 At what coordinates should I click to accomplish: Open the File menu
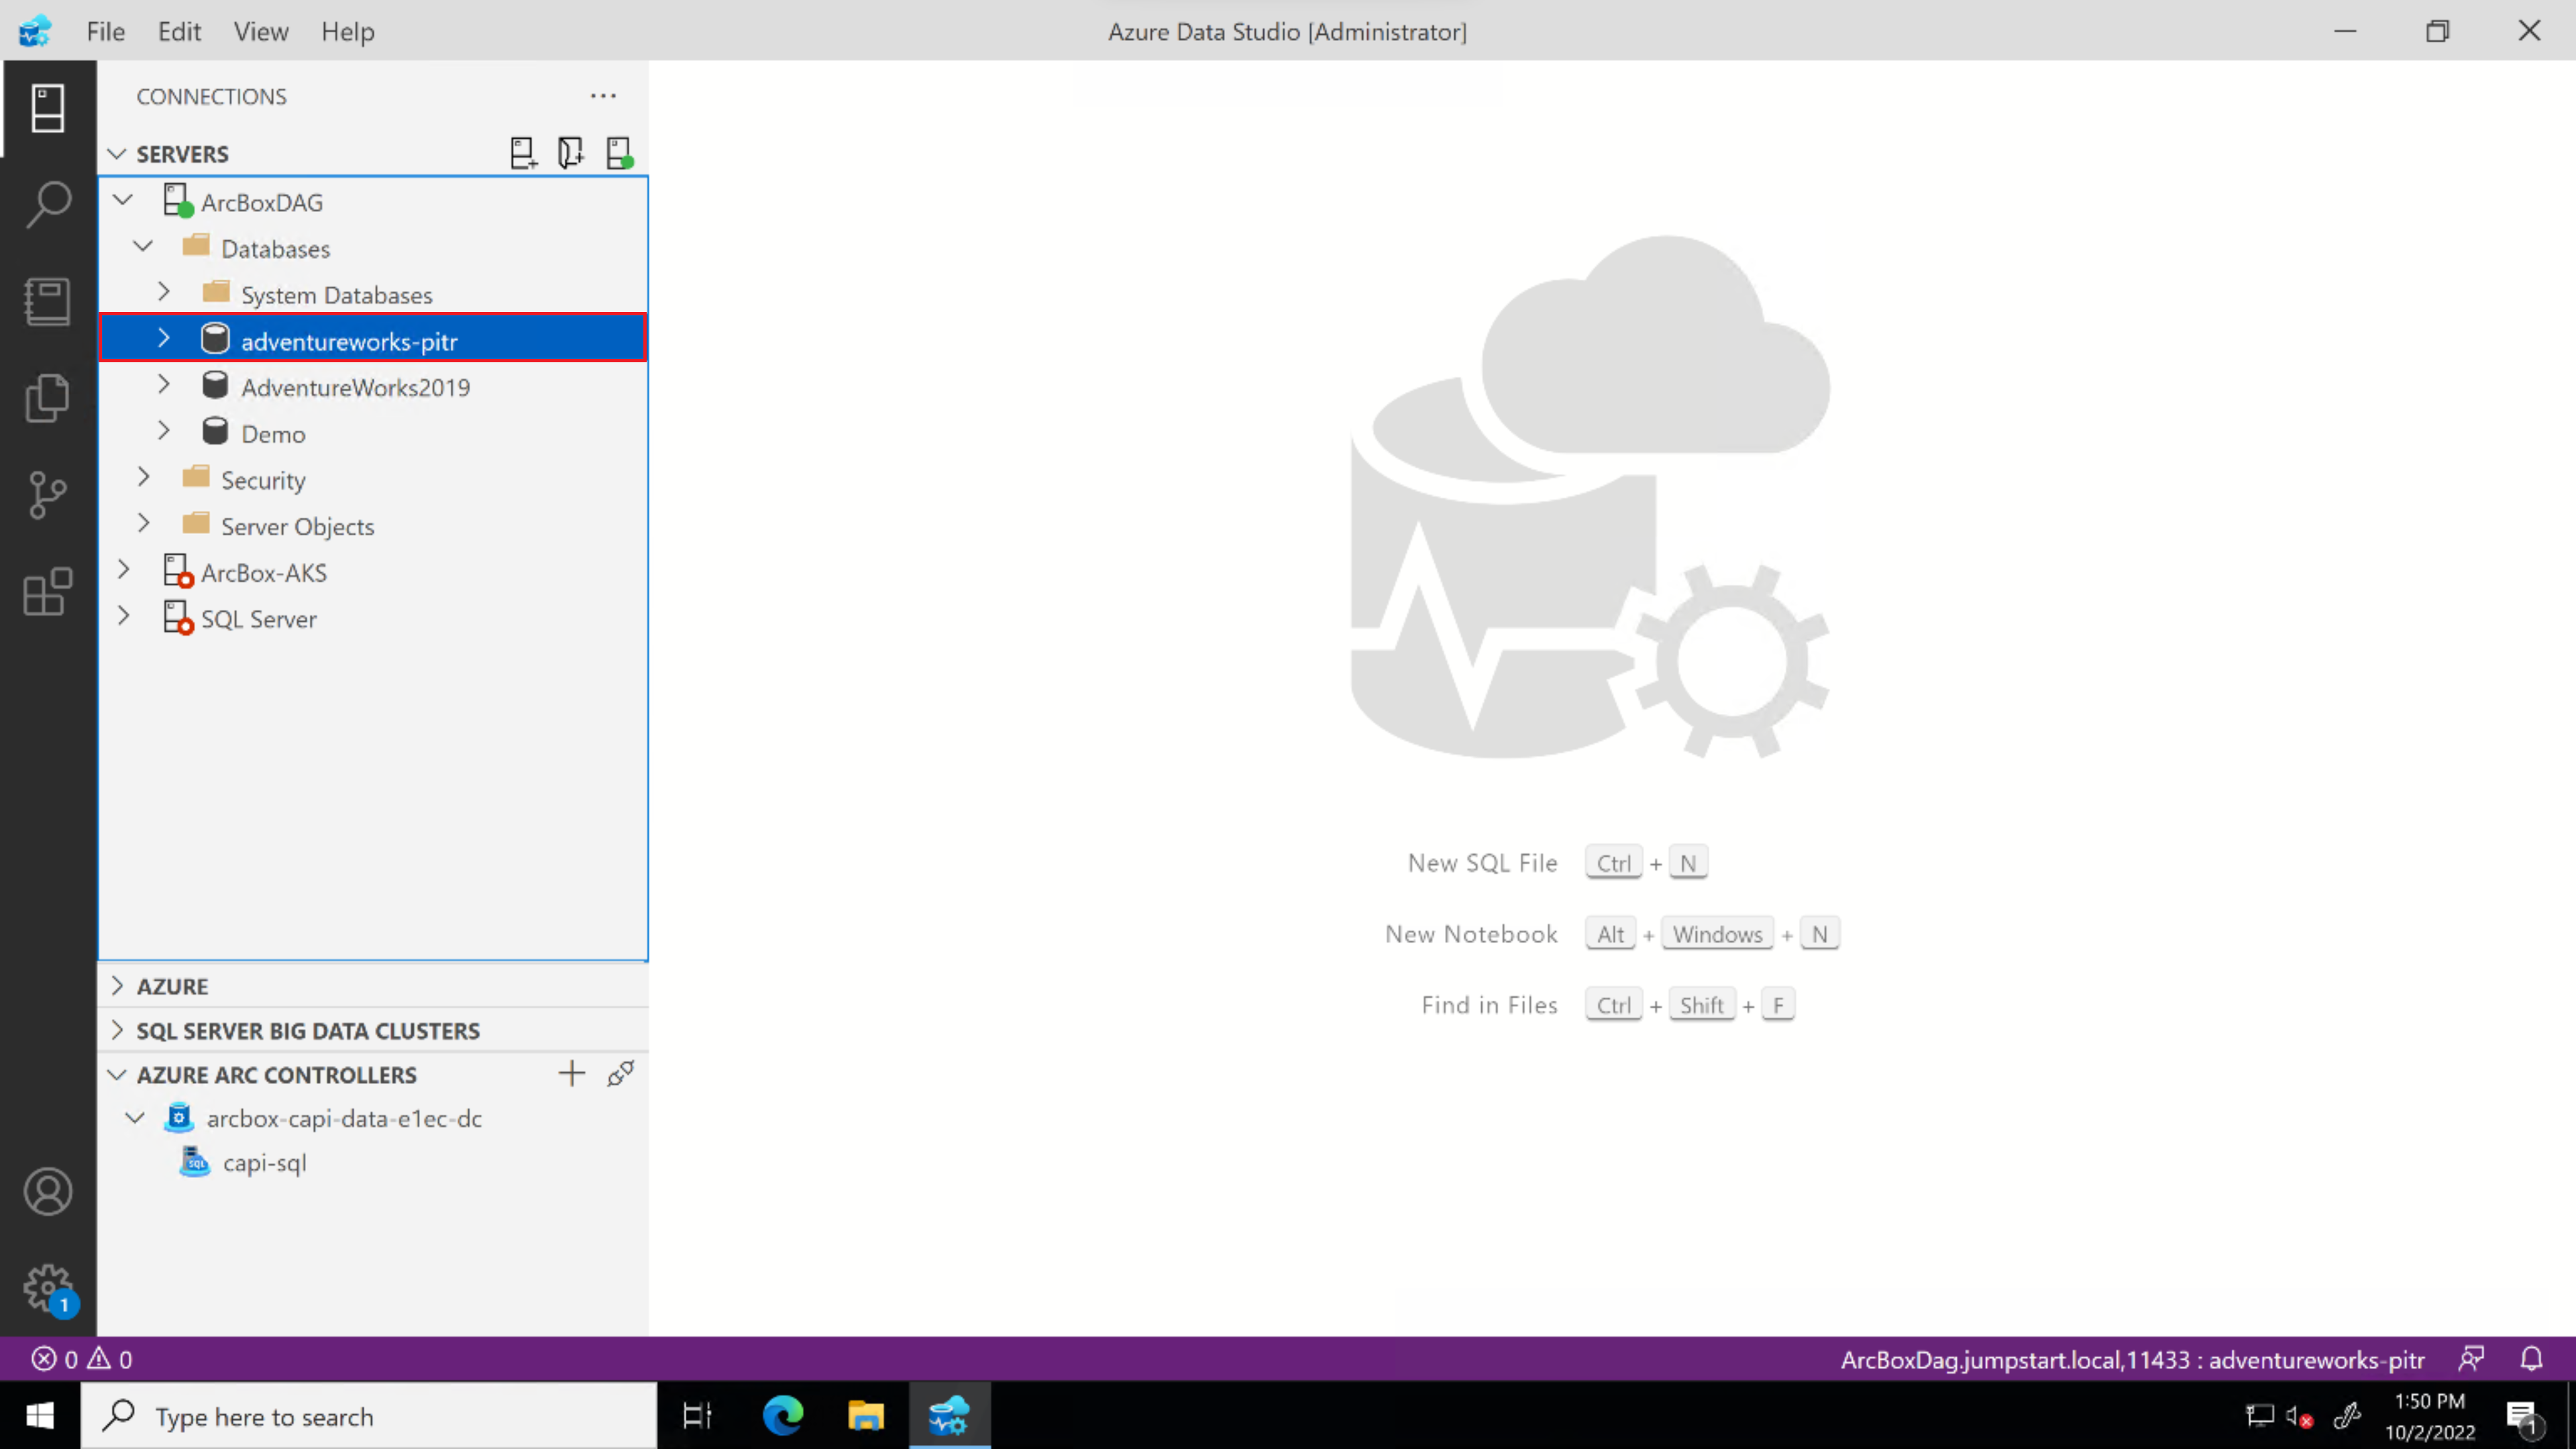click(x=105, y=31)
